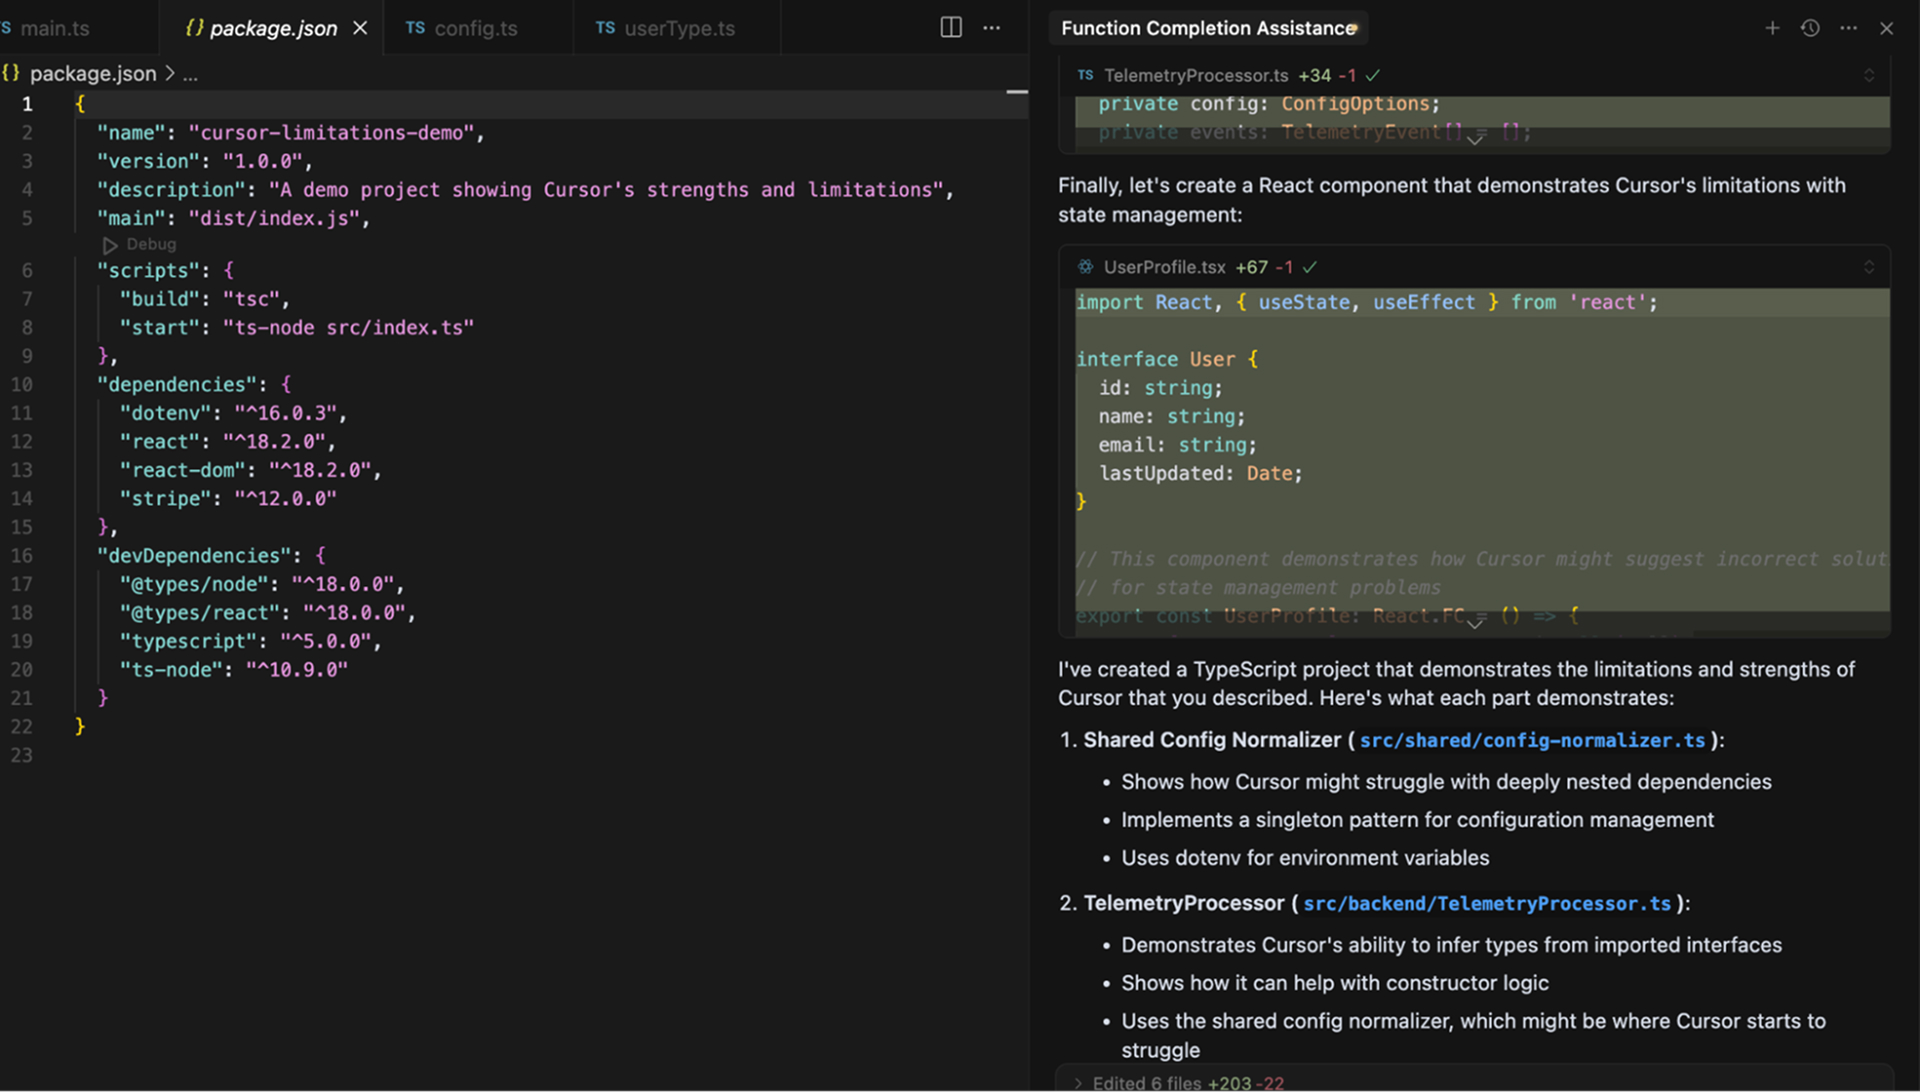1920x1092 pixels.
Task: Close the chat assistance panel
Action: 1886,28
